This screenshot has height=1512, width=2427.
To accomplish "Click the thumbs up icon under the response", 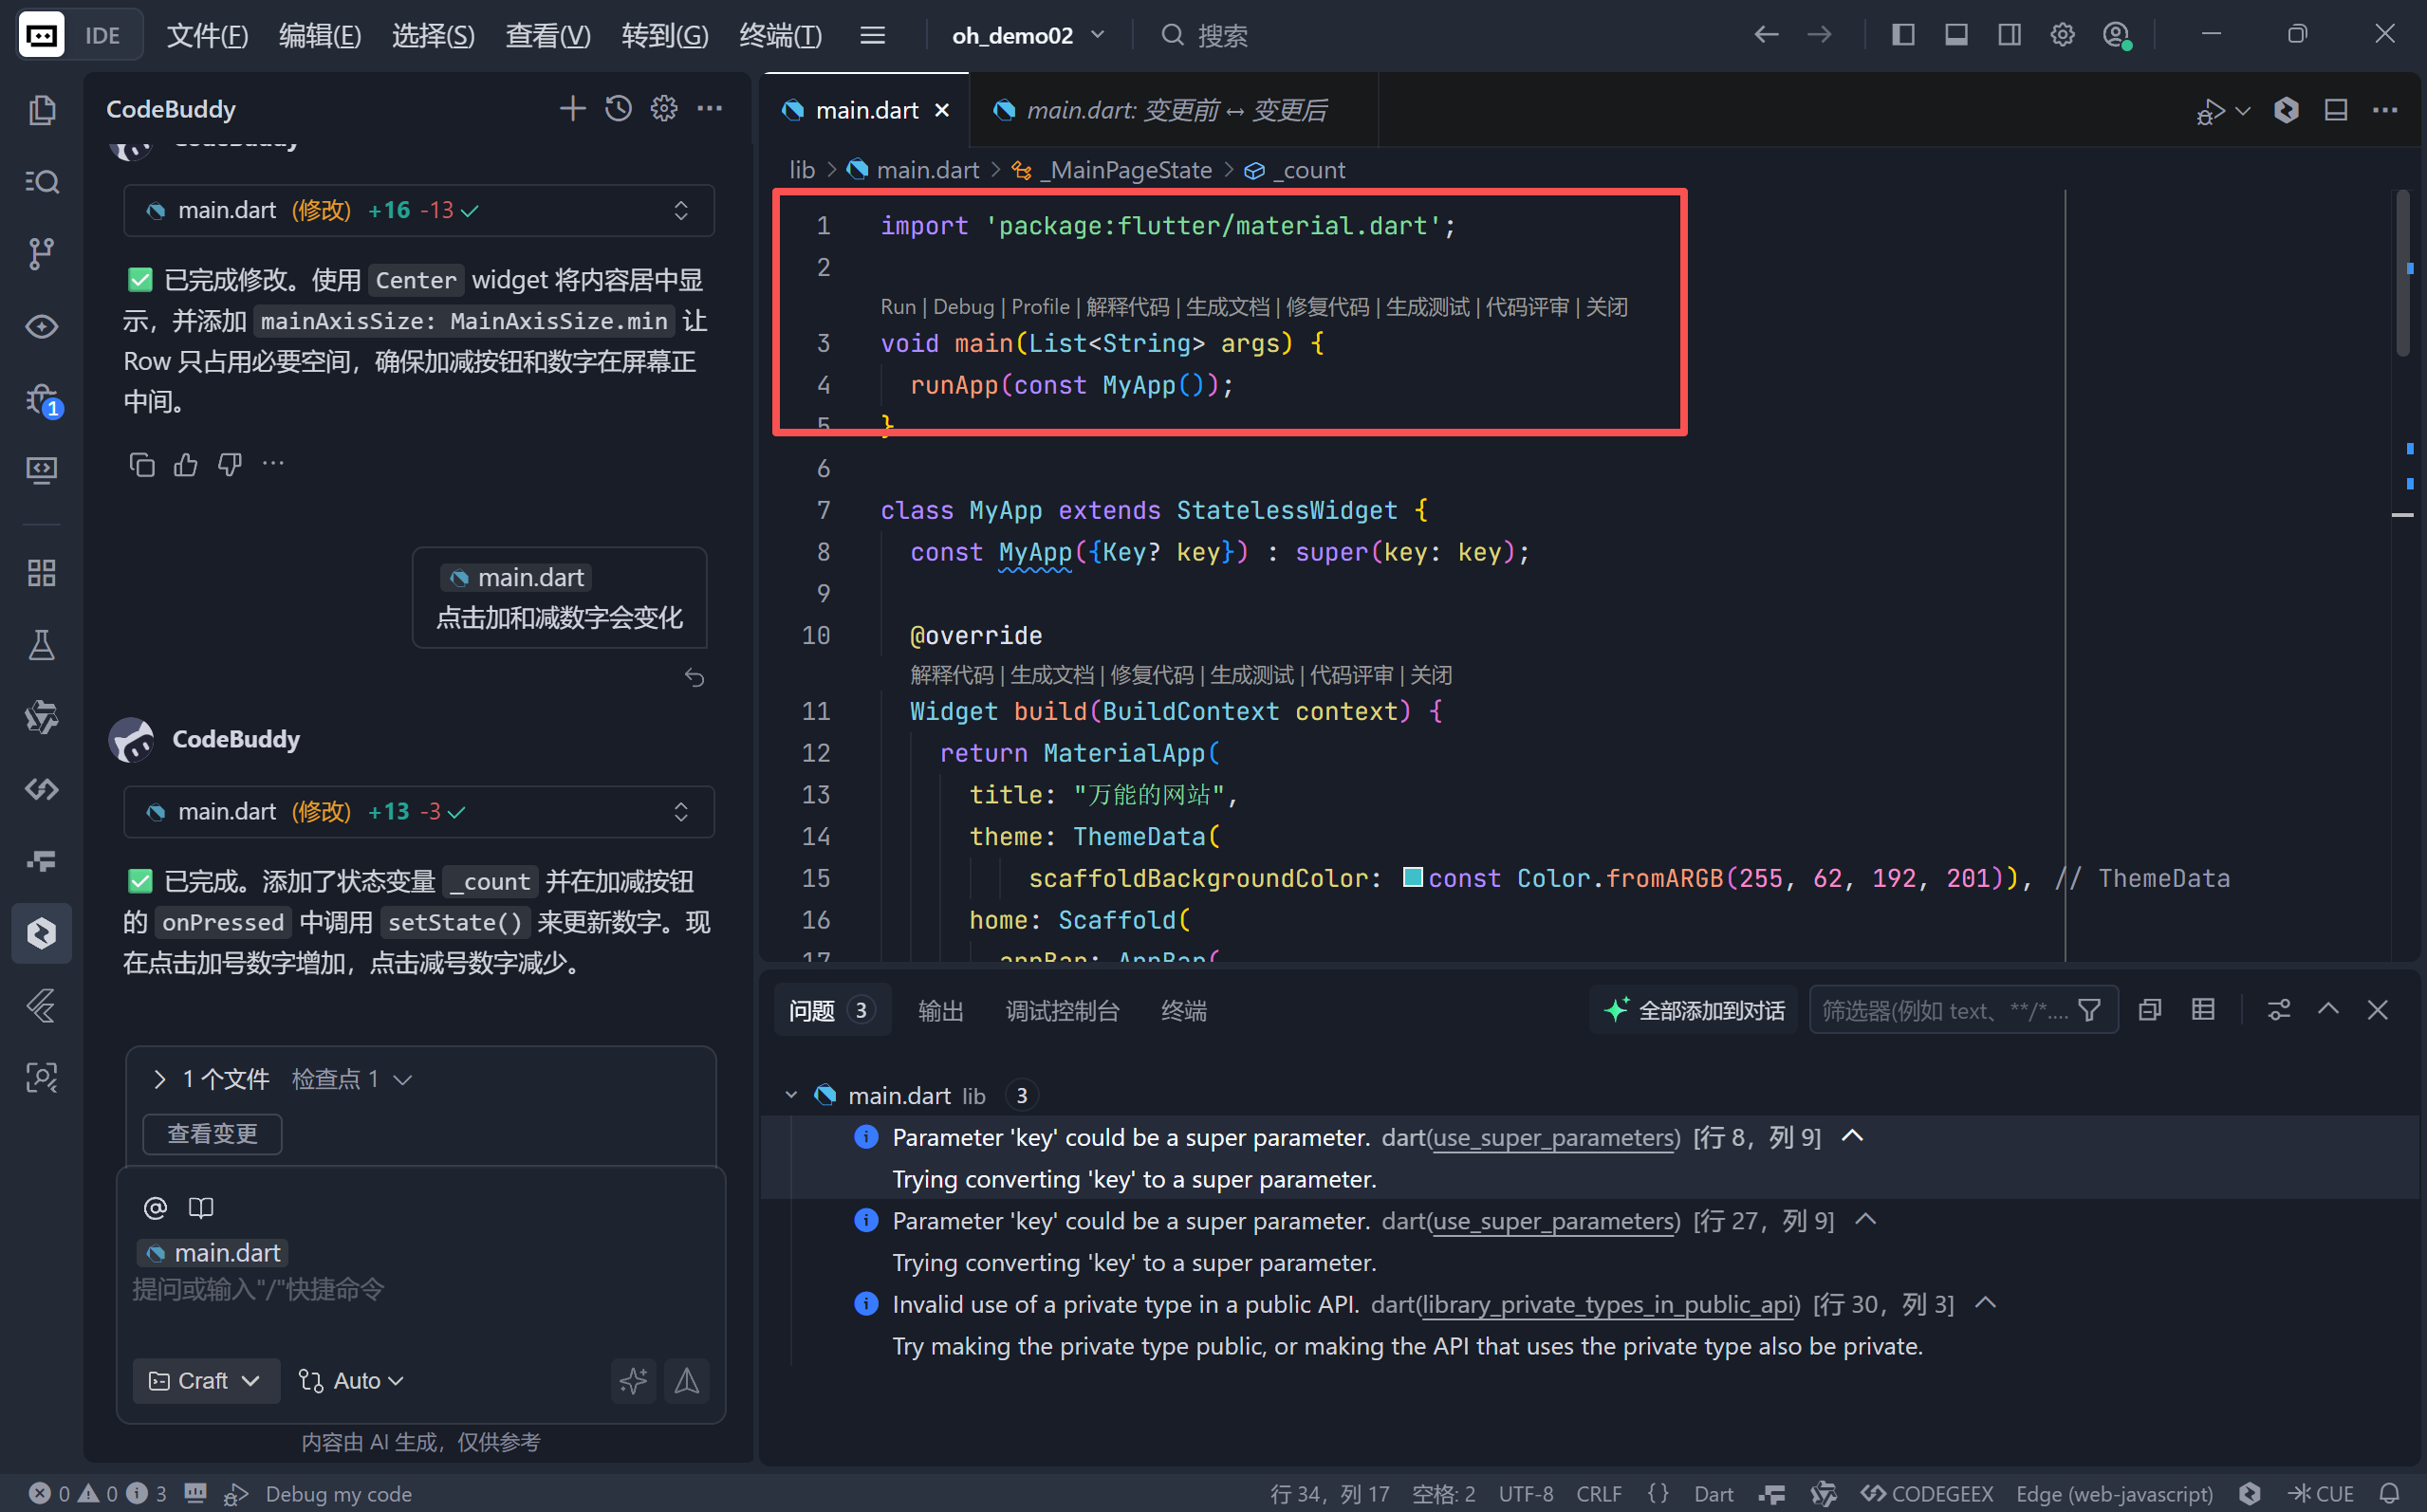I will (186, 465).
